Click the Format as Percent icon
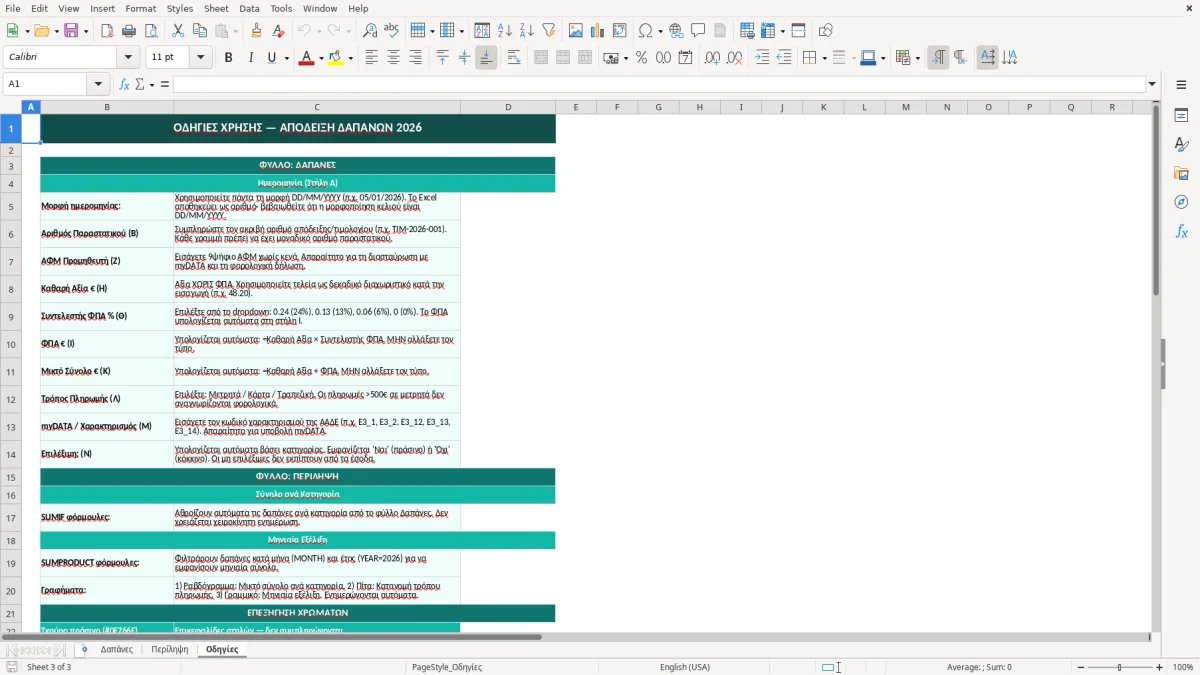 pos(641,58)
